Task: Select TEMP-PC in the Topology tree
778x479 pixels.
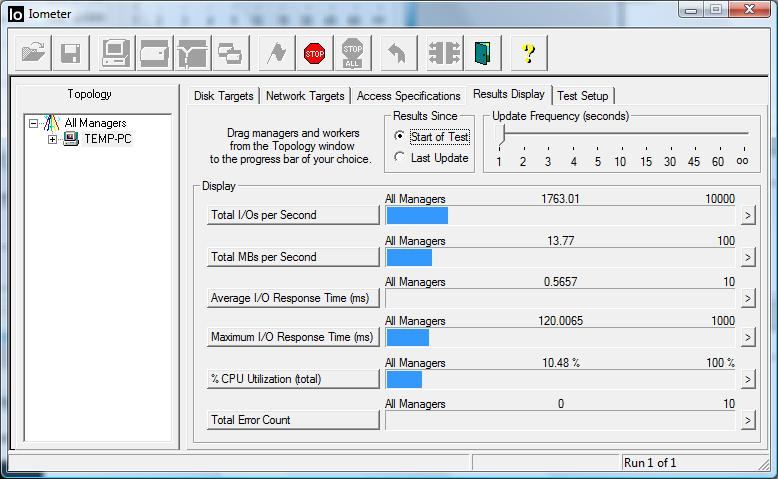Action: pos(108,139)
